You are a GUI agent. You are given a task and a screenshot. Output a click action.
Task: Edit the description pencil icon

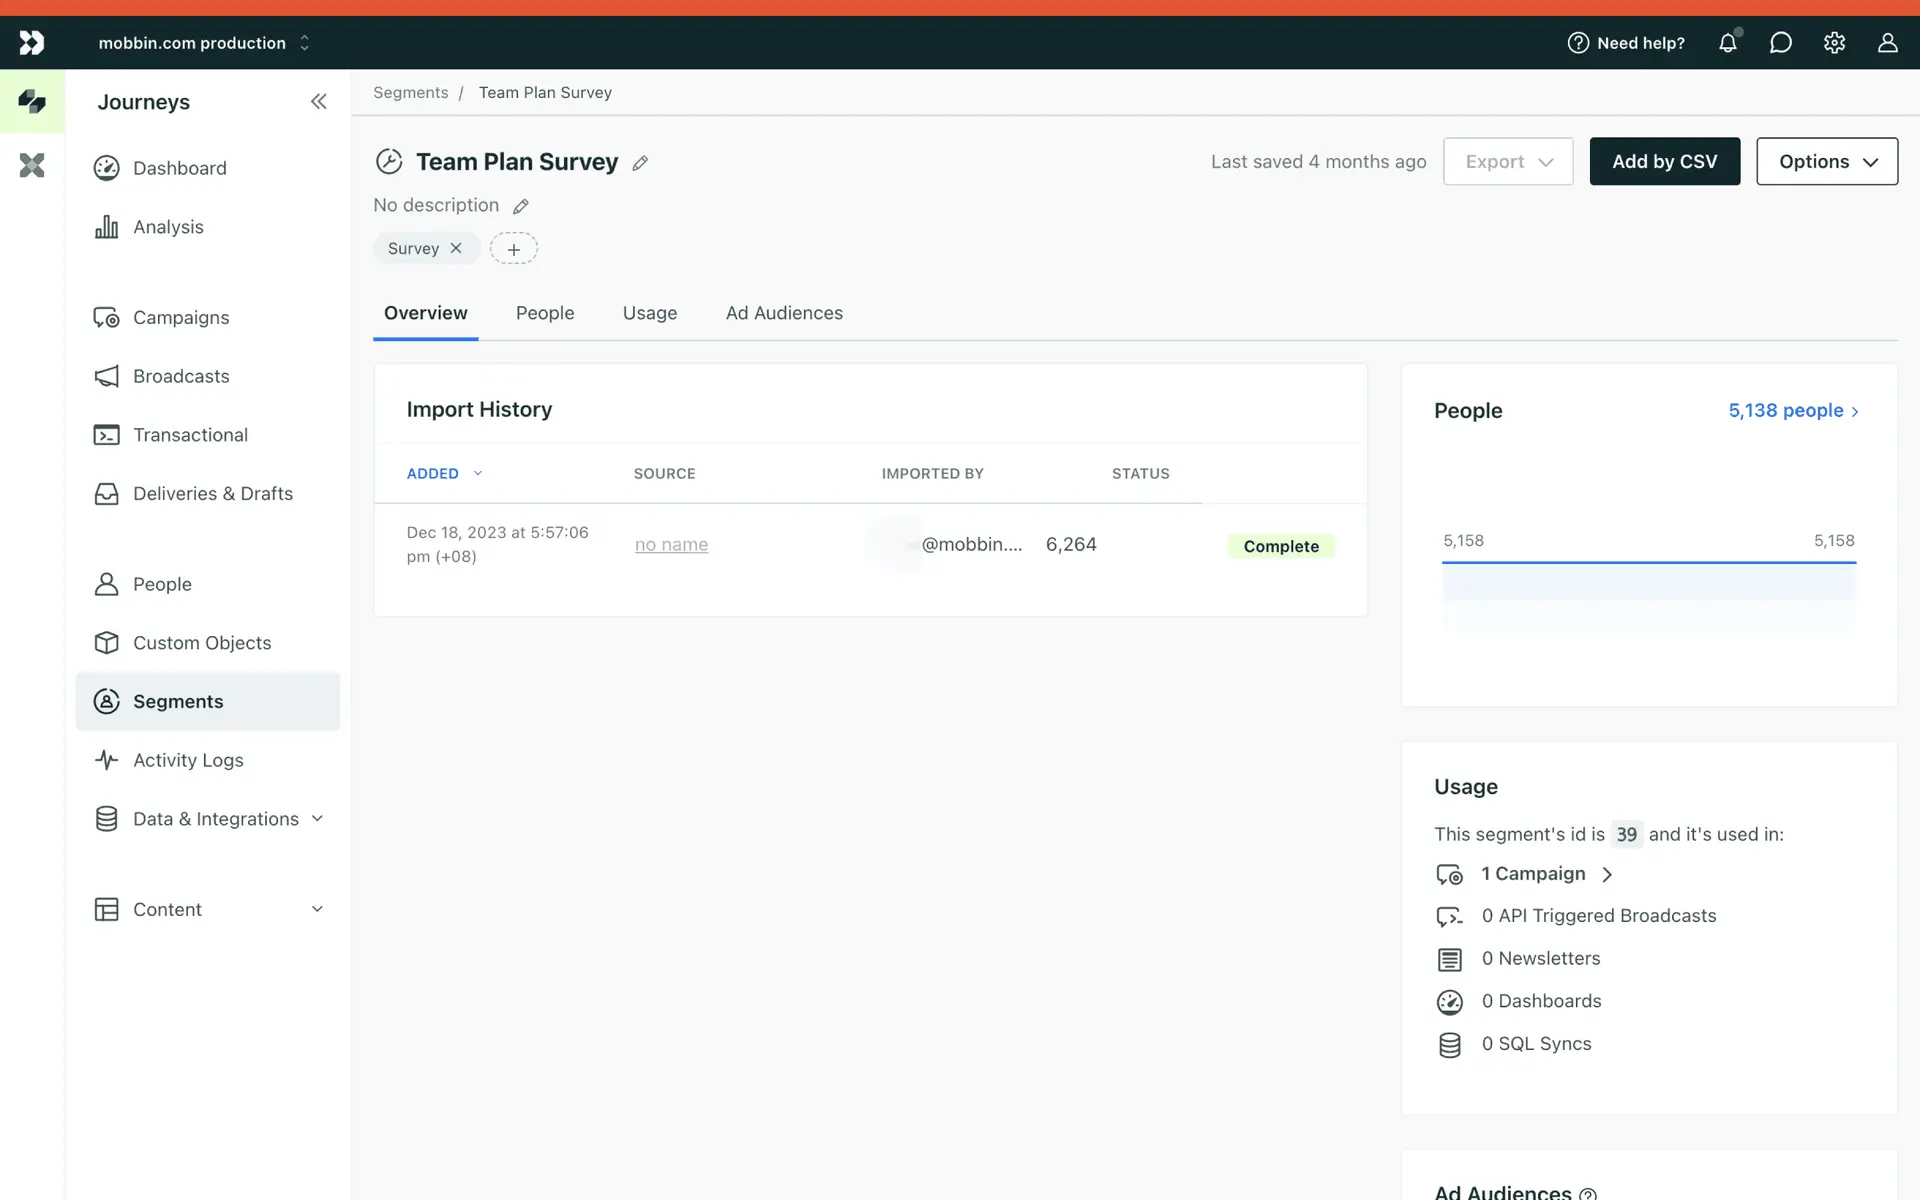(x=521, y=206)
